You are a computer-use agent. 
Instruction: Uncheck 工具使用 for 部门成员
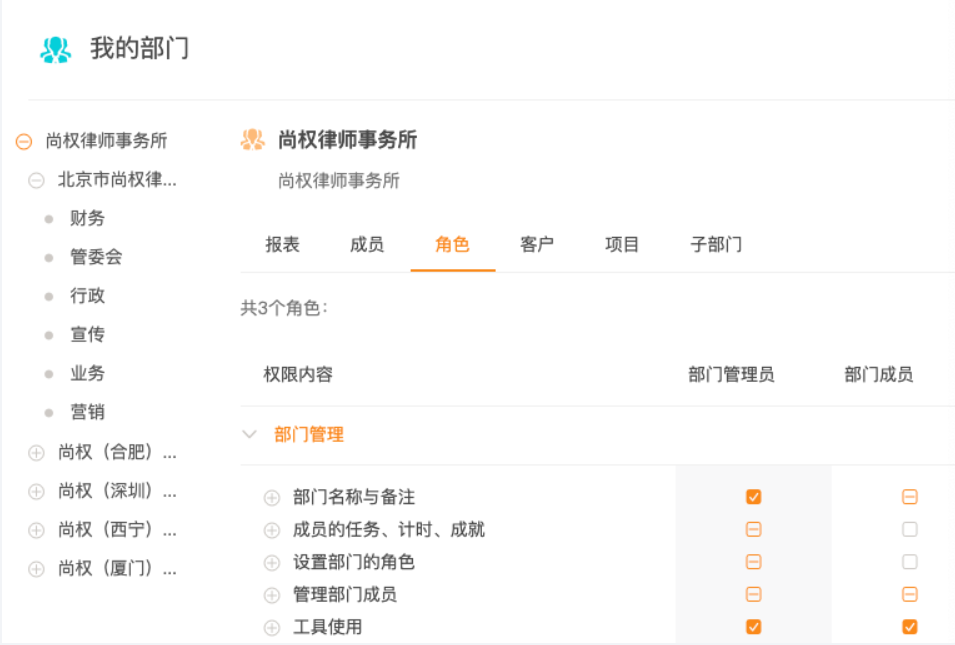[910, 627]
